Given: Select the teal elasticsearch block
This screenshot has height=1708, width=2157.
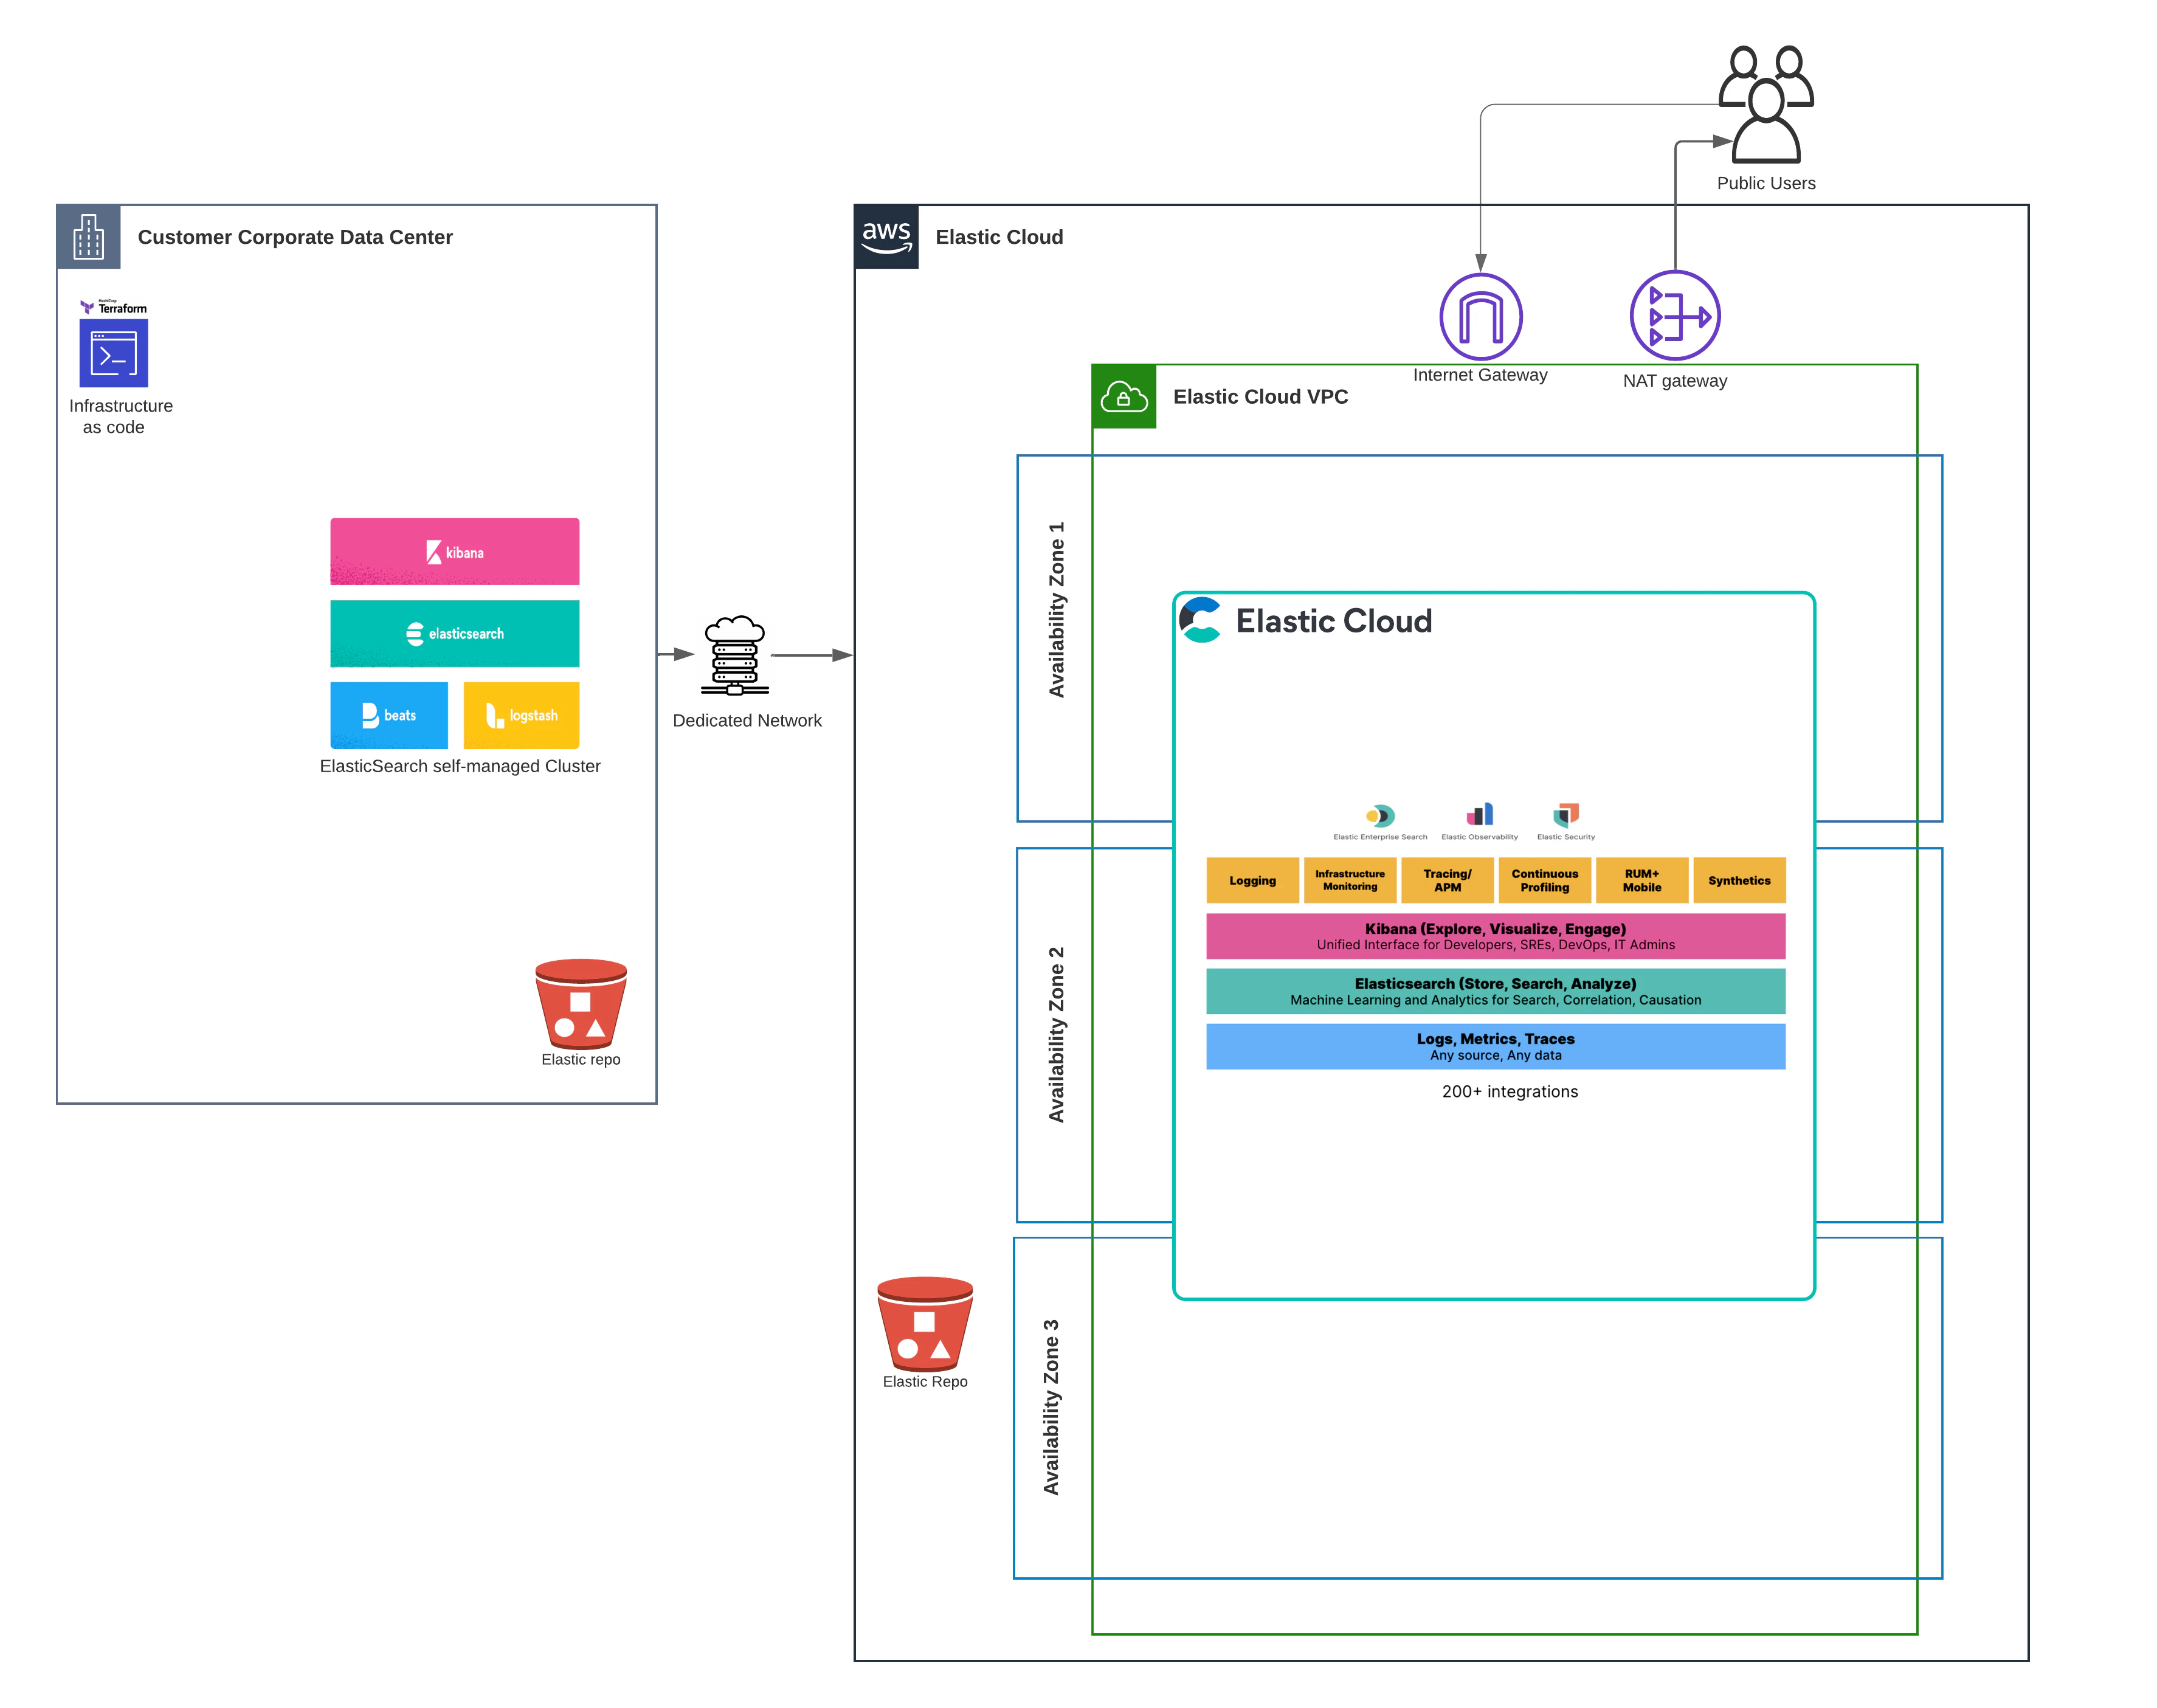Looking at the screenshot, I should 454,633.
